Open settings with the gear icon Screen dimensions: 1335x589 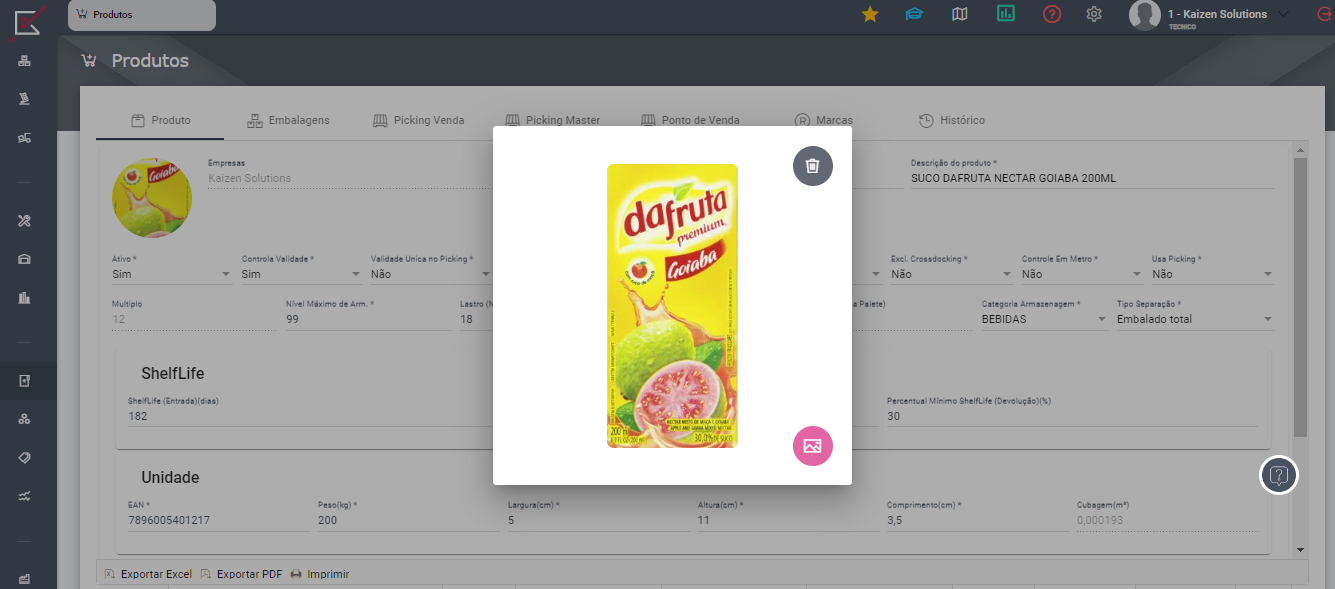(x=1094, y=14)
